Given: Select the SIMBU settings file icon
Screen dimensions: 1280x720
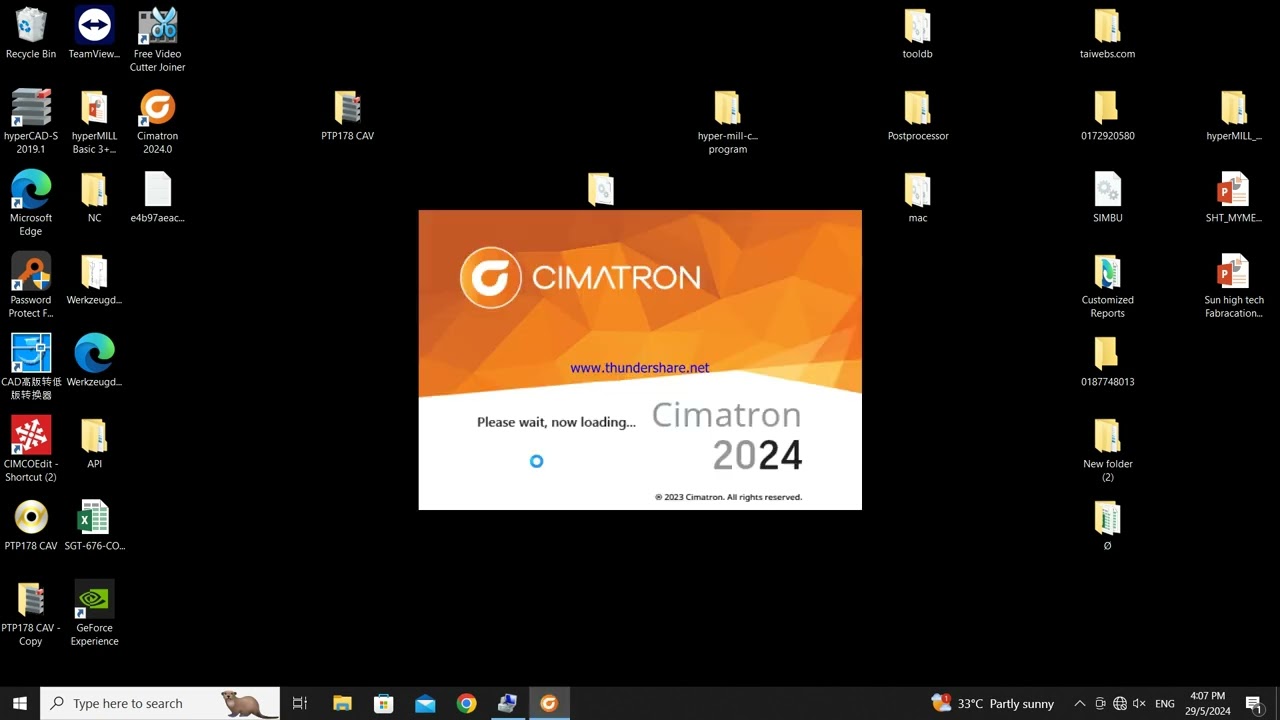Looking at the screenshot, I should (x=1107, y=197).
